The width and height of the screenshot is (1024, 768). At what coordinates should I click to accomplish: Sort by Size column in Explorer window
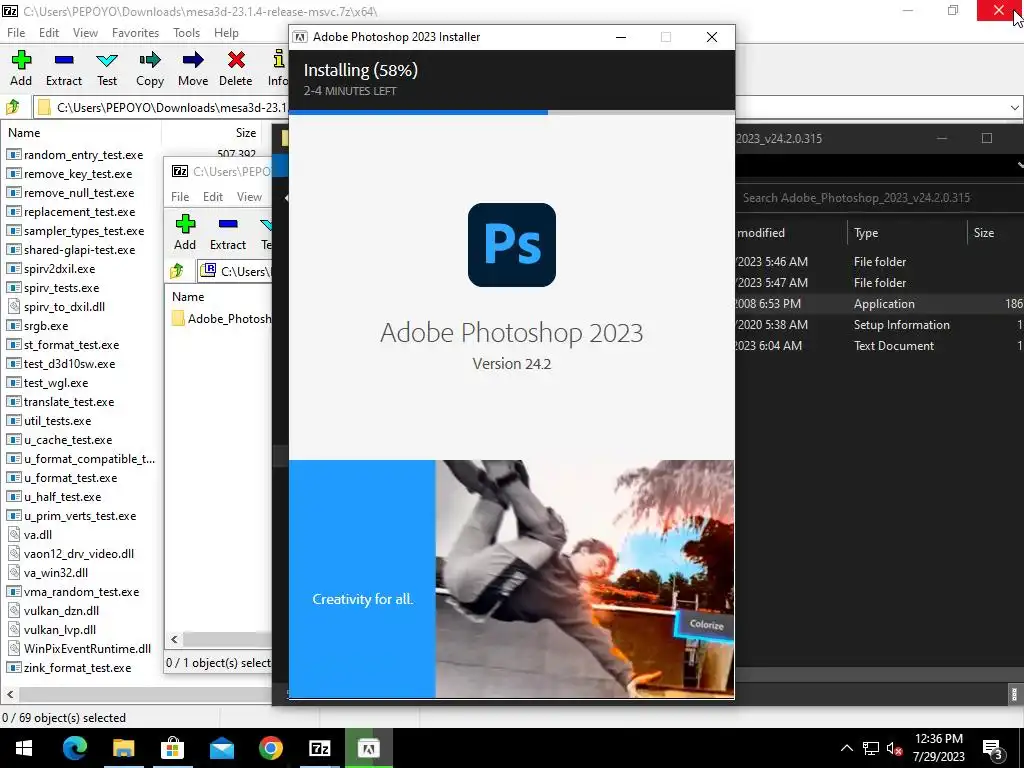click(x=995, y=232)
